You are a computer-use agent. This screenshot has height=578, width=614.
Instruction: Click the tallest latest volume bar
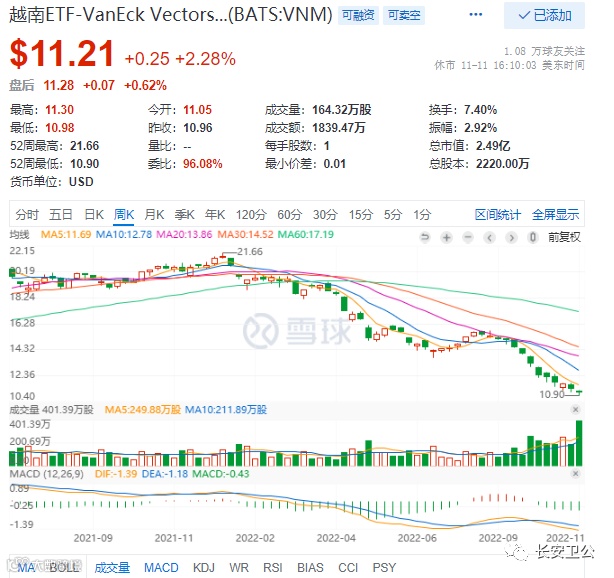[579, 443]
